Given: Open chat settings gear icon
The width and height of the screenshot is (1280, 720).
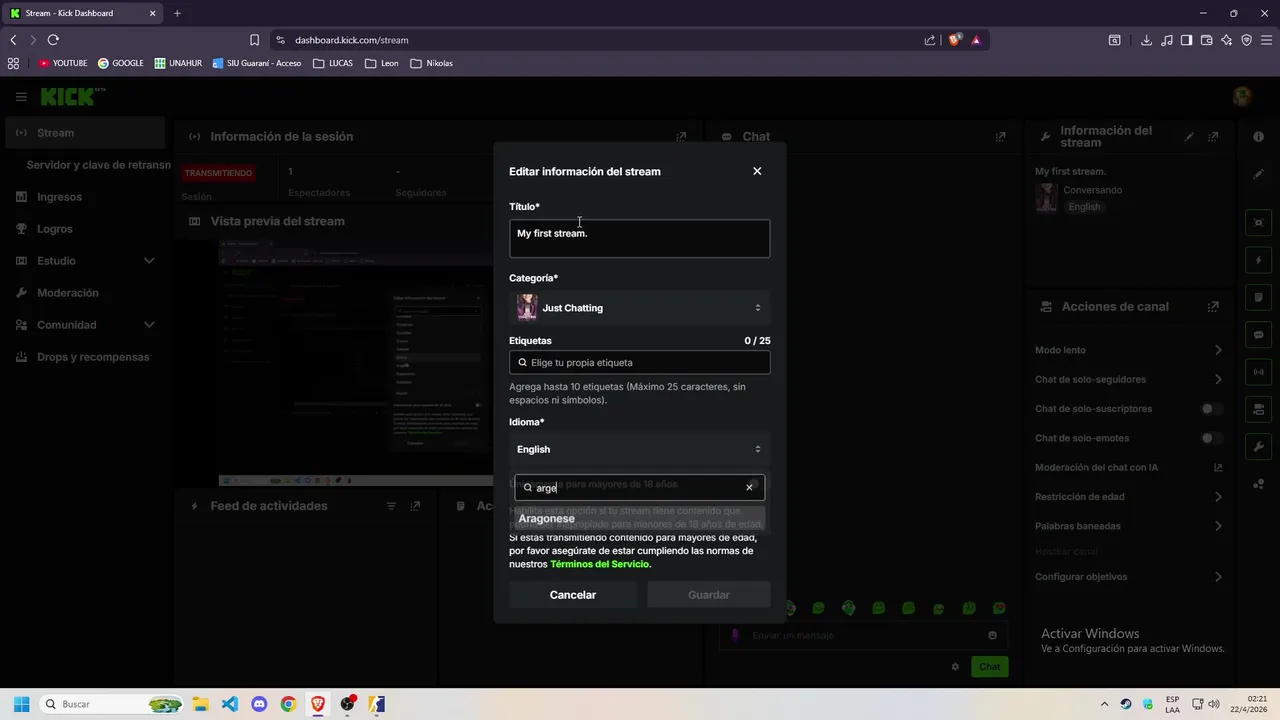Looking at the screenshot, I should pyautogui.click(x=955, y=667).
